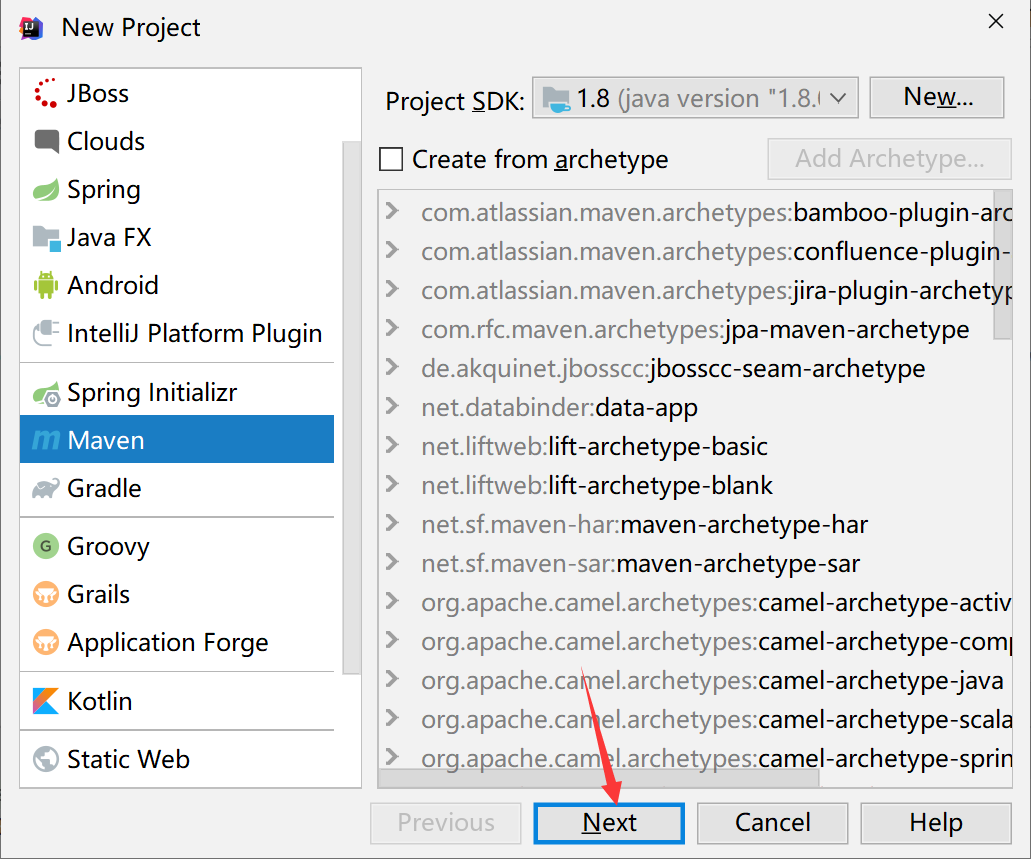Viewport: 1031px width, 859px height.
Task: Click the JBoss icon in project types
Action: (45, 93)
